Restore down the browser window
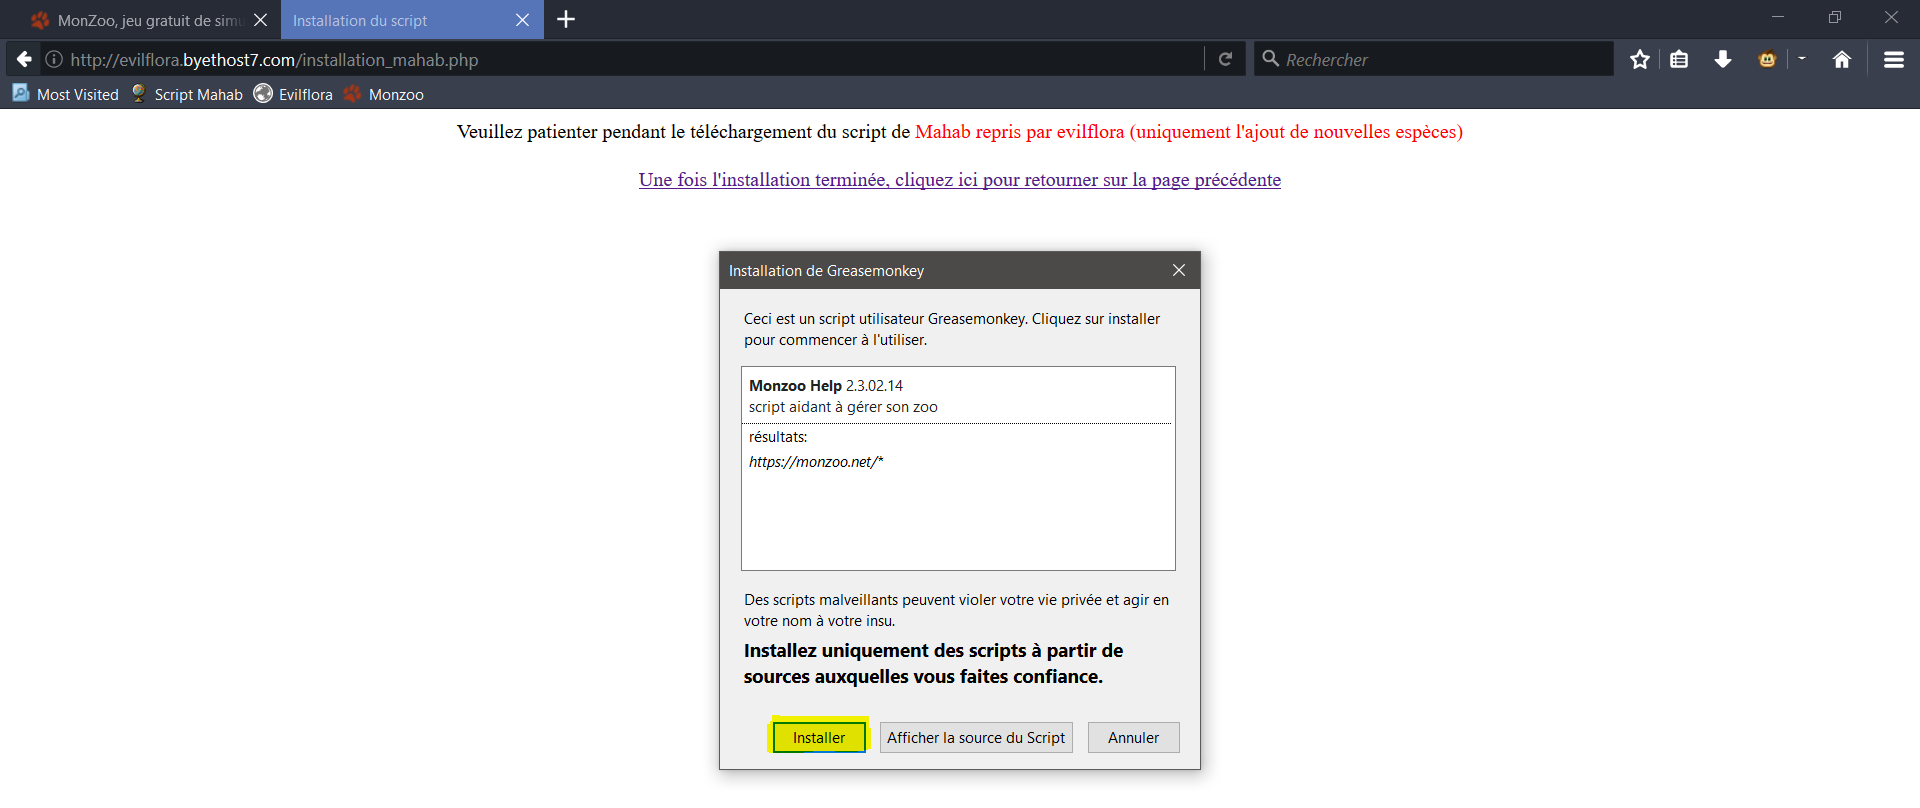Image resolution: width=1920 pixels, height=808 pixels. 1835,18
